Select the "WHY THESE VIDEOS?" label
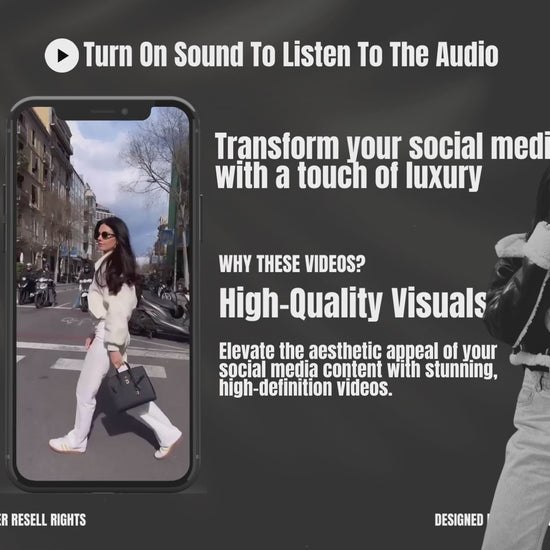This screenshot has width=550, height=550. click(x=292, y=264)
